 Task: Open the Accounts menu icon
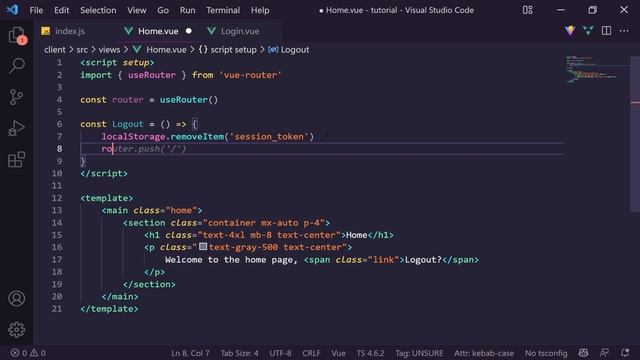pos(17,298)
